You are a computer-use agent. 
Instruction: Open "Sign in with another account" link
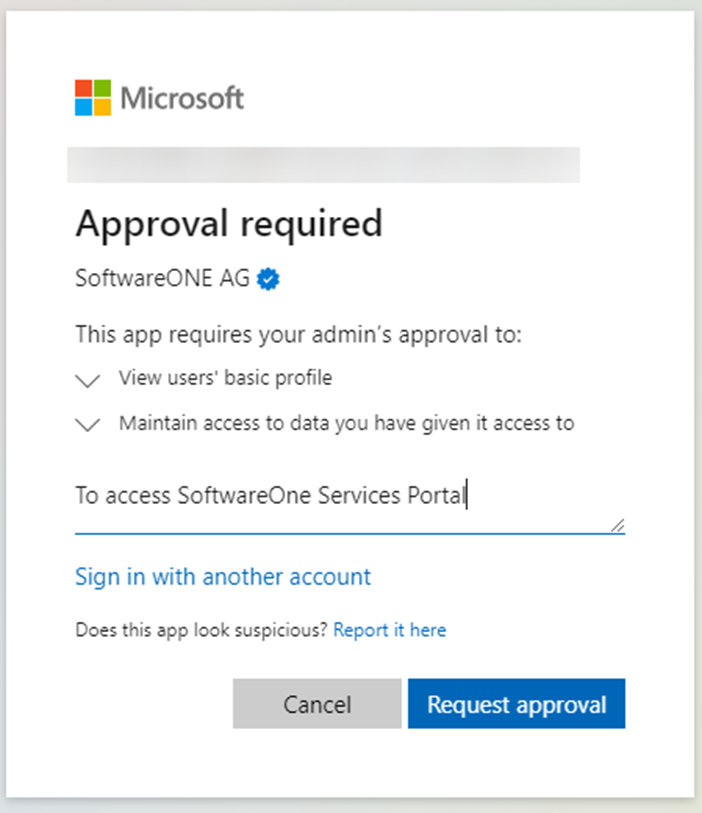223,577
